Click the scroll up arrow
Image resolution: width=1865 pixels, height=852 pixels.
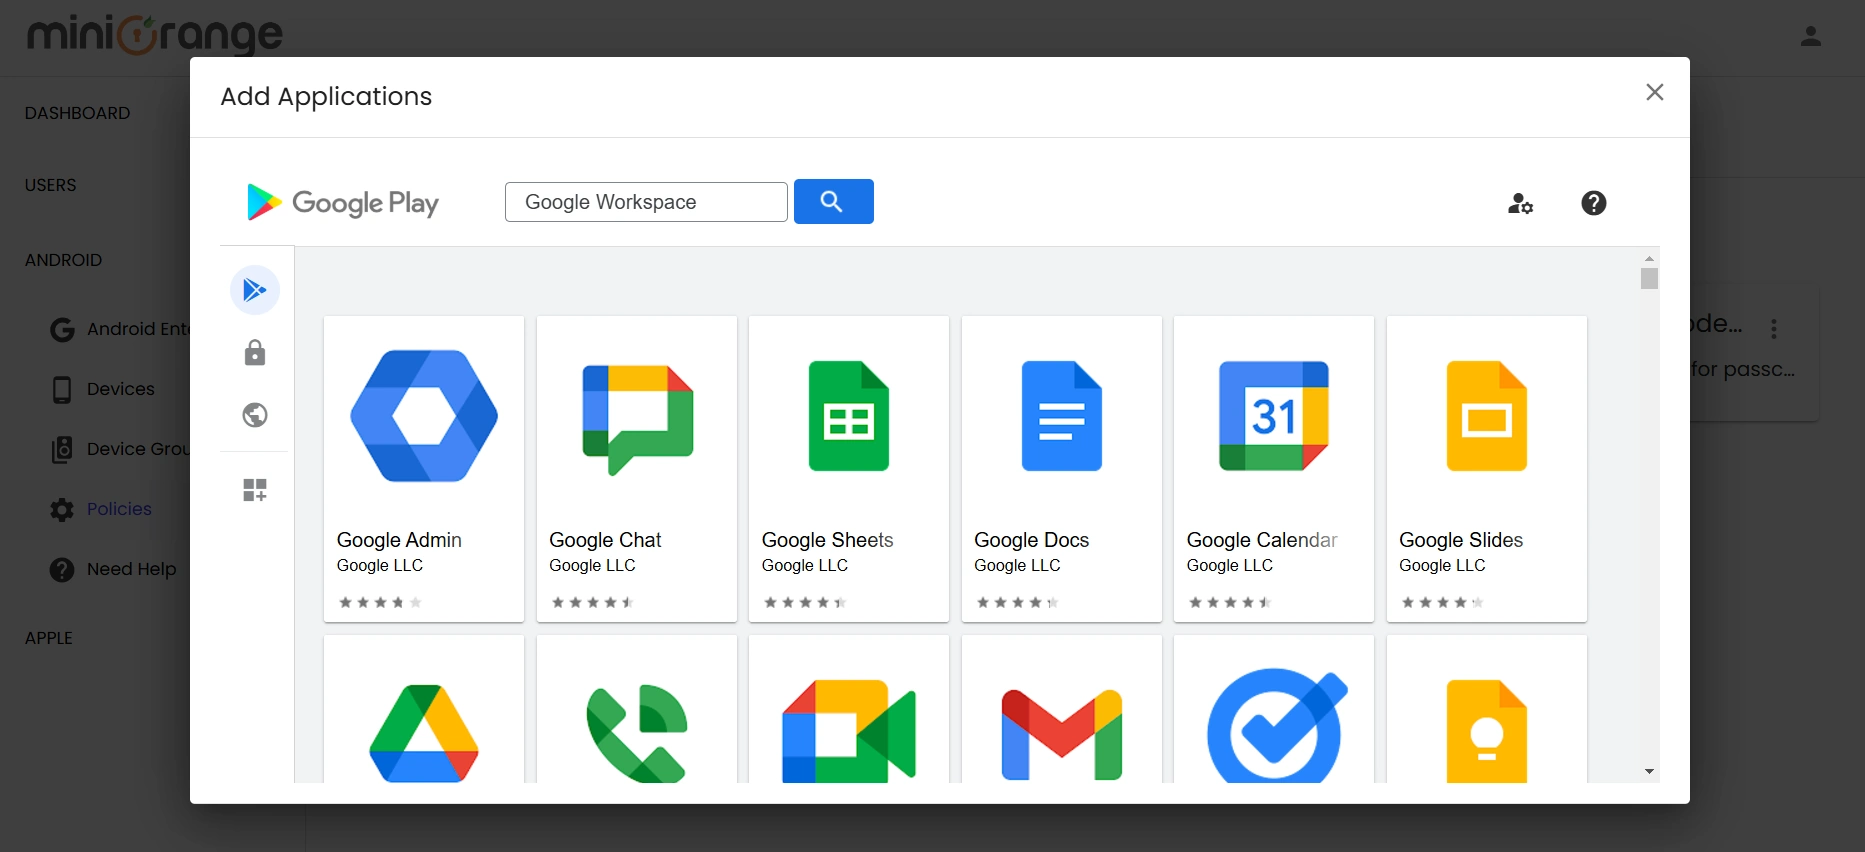coord(1649,258)
